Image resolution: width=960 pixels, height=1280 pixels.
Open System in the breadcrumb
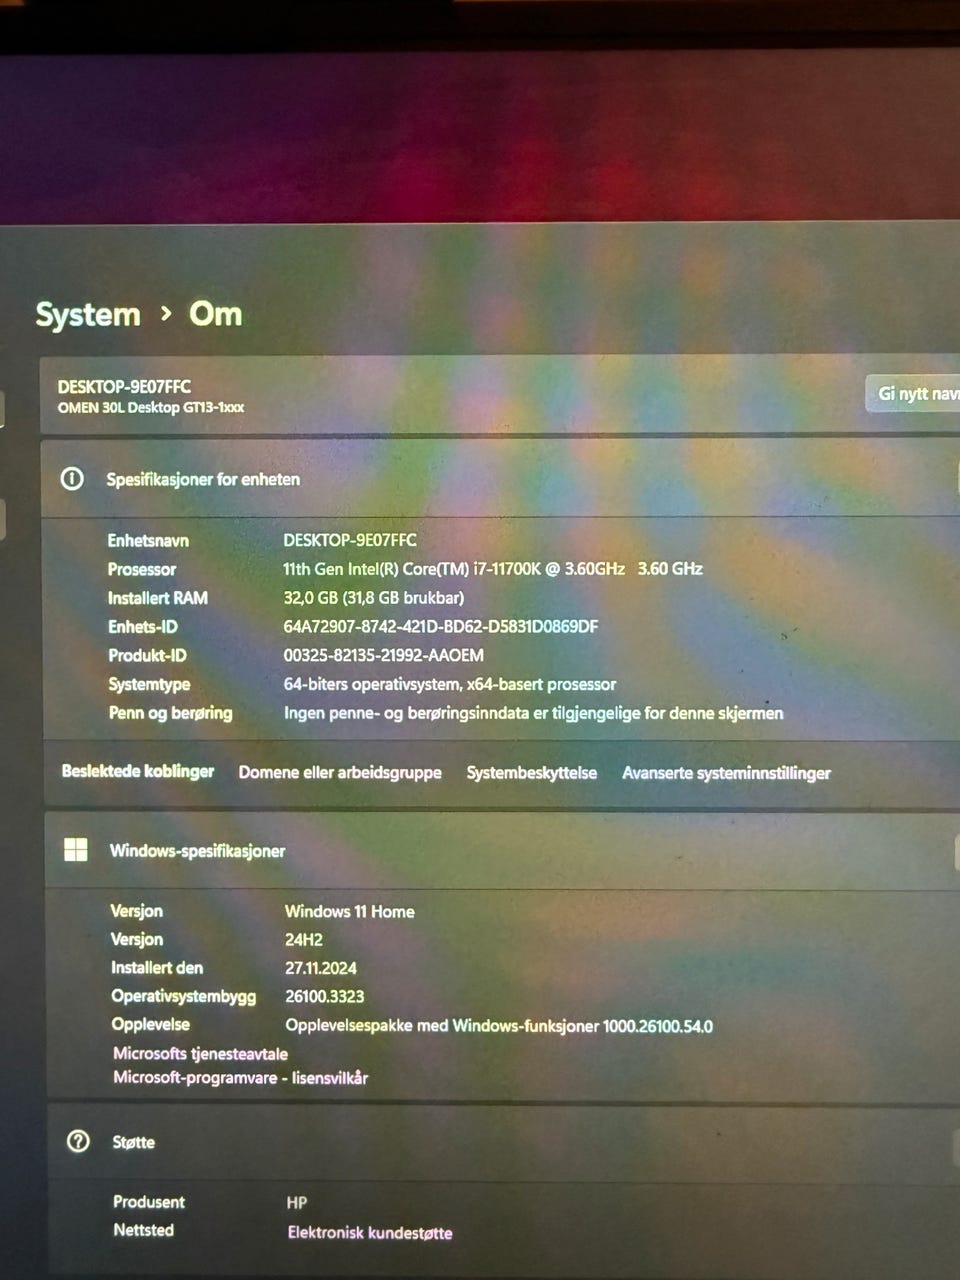pyautogui.click(x=88, y=314)
